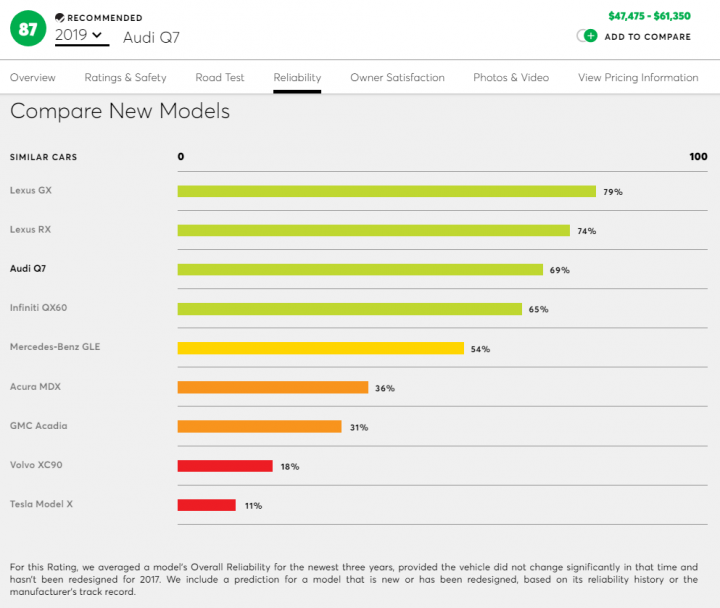Select the Audi Q7 row label
This screenshot has height=608, width=720.
tap(28, 268)
